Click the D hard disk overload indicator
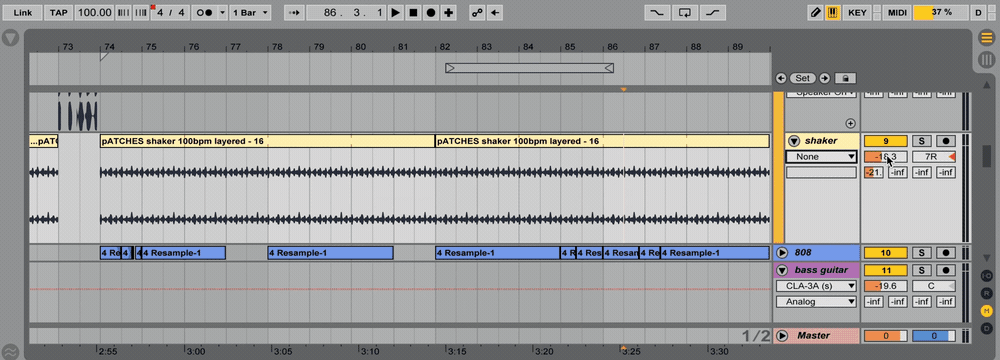The image size is (1000, 360). coord(978,12)
